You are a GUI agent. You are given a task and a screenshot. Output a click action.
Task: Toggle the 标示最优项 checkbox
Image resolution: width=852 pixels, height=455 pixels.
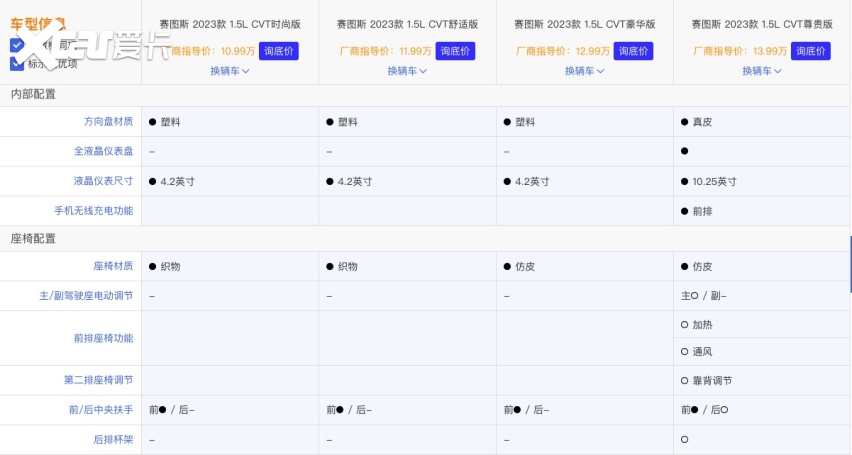click(x=17, y=63)
